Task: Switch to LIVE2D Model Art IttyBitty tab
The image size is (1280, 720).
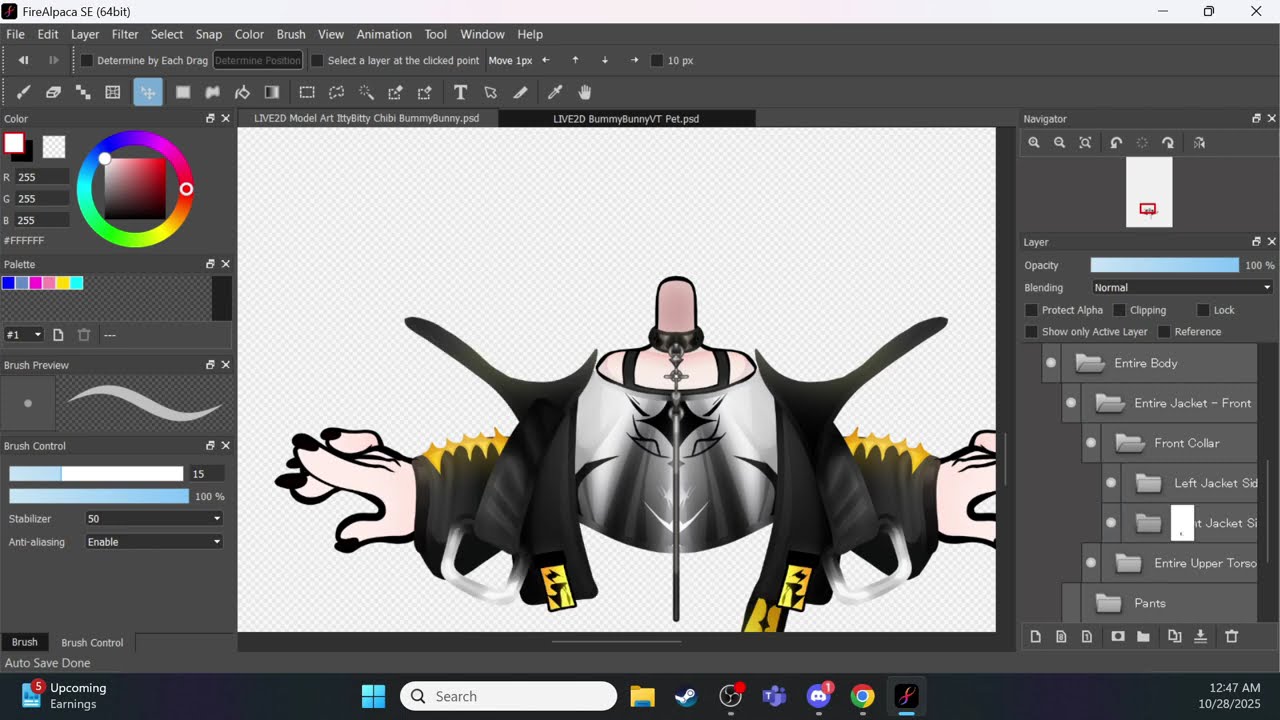Action: [x=367, y=118]
